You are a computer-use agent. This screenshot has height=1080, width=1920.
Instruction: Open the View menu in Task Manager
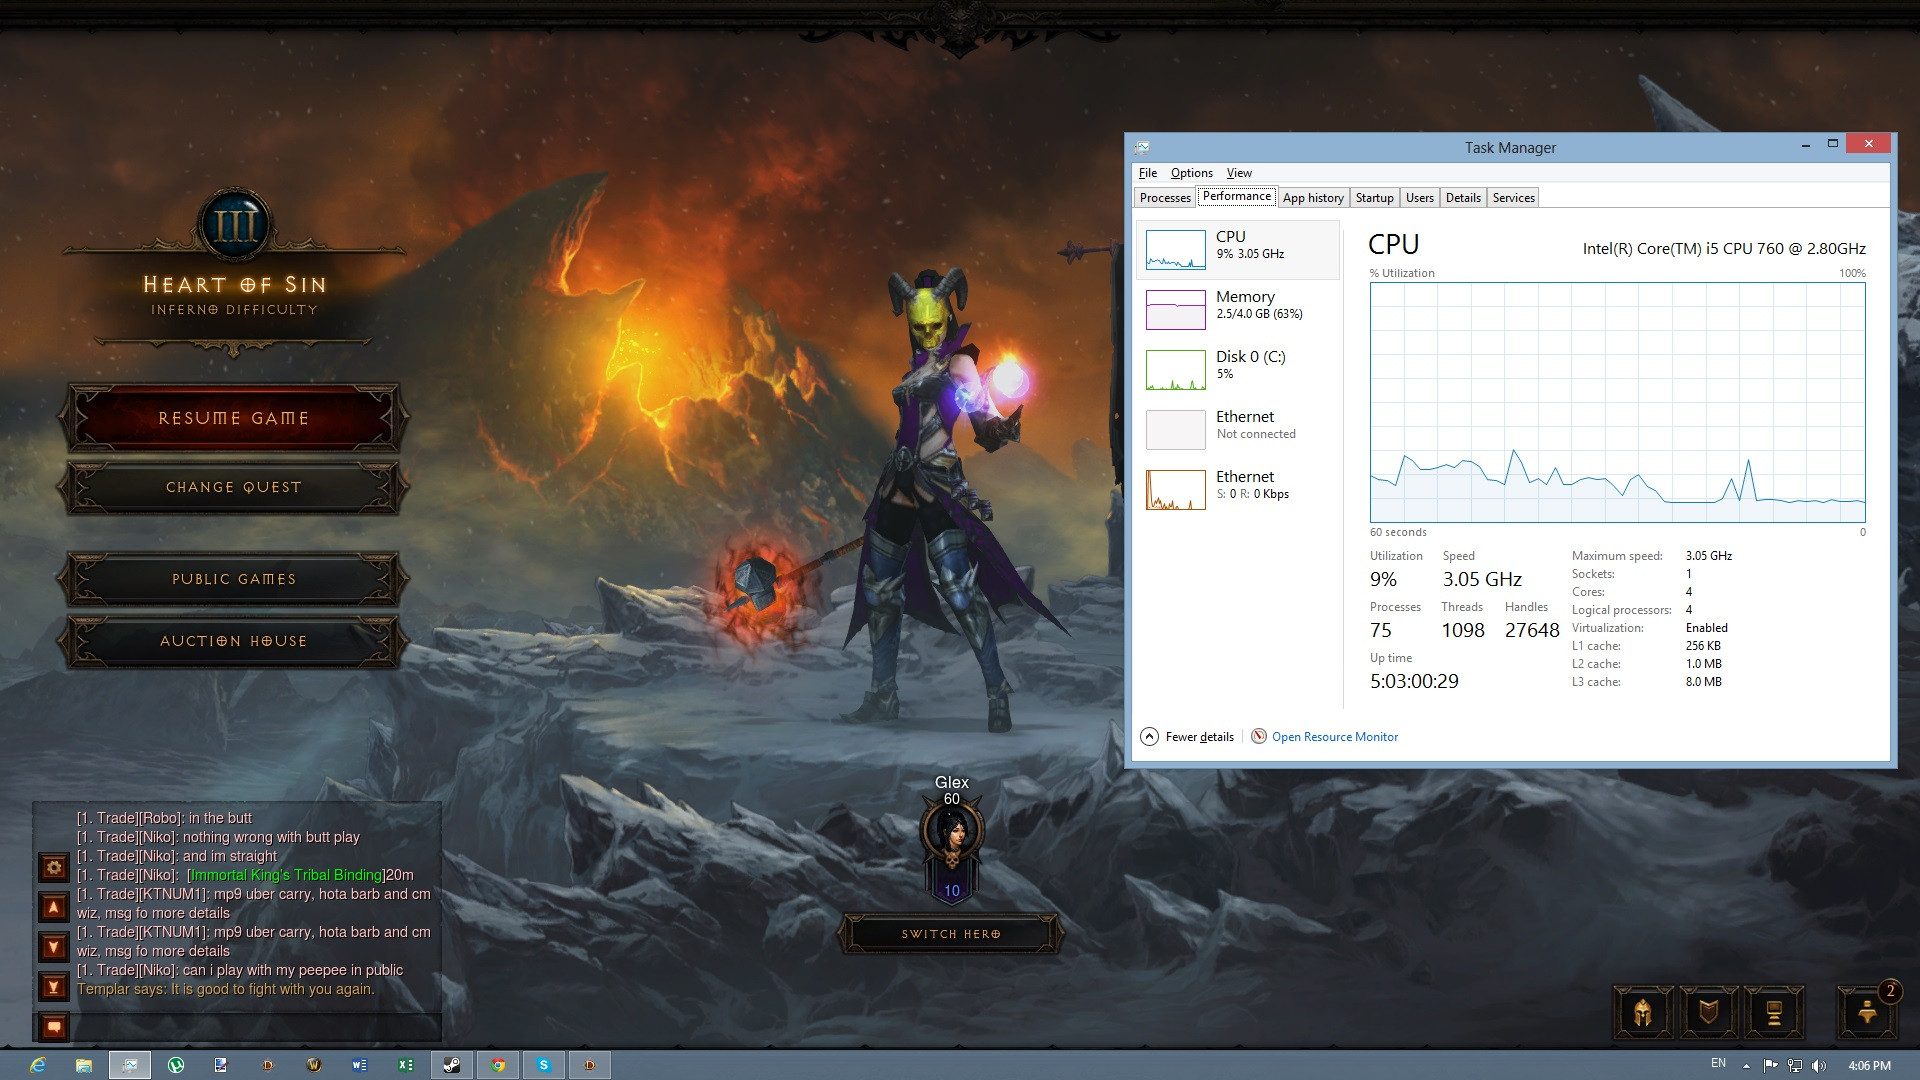1239,173
